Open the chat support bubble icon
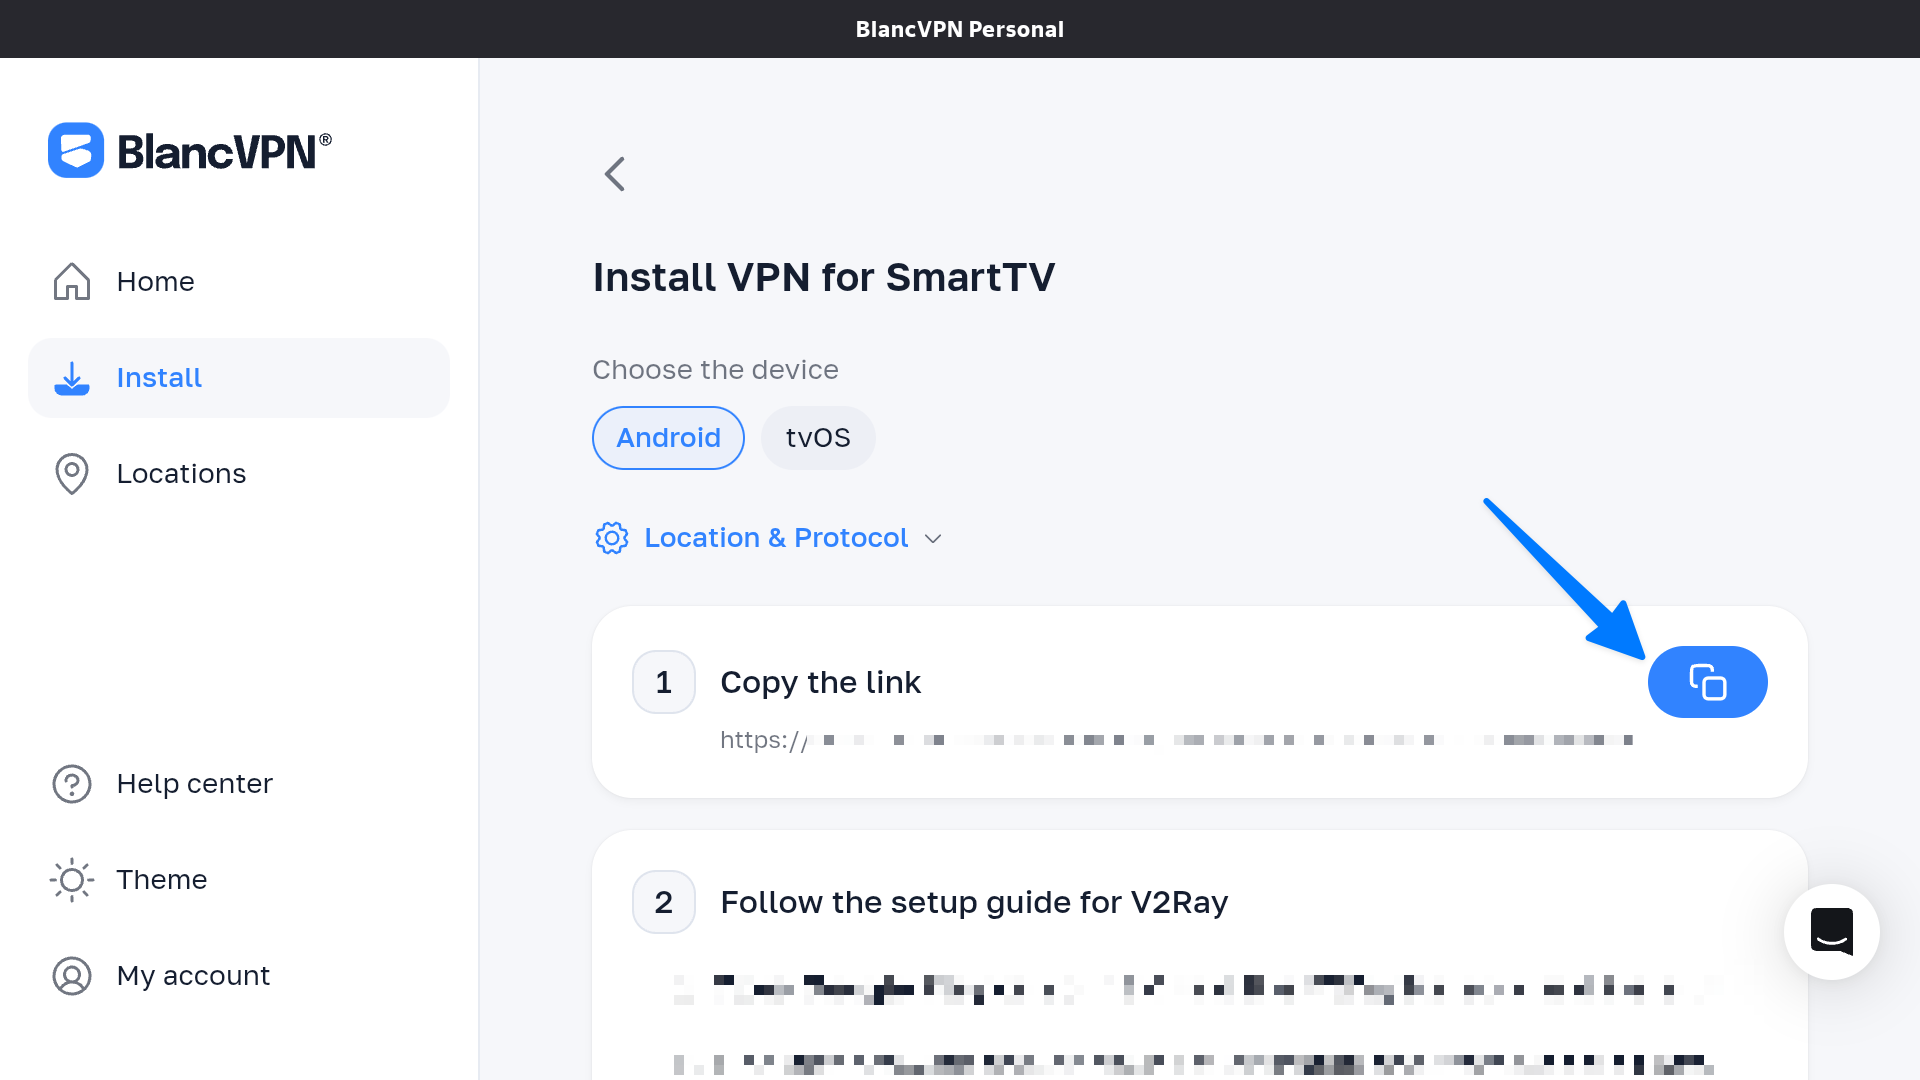 click(1831, 932)
